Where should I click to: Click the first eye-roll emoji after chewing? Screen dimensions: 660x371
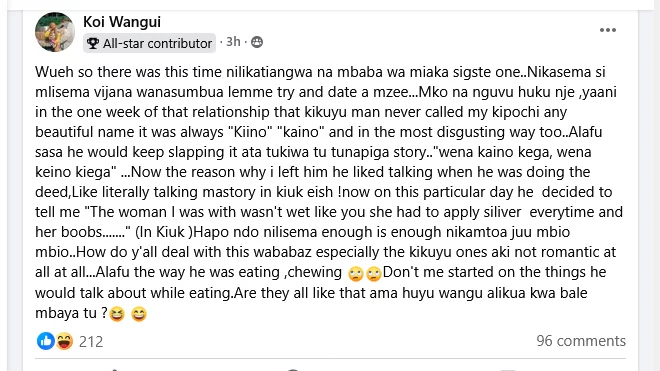point(356,274)
